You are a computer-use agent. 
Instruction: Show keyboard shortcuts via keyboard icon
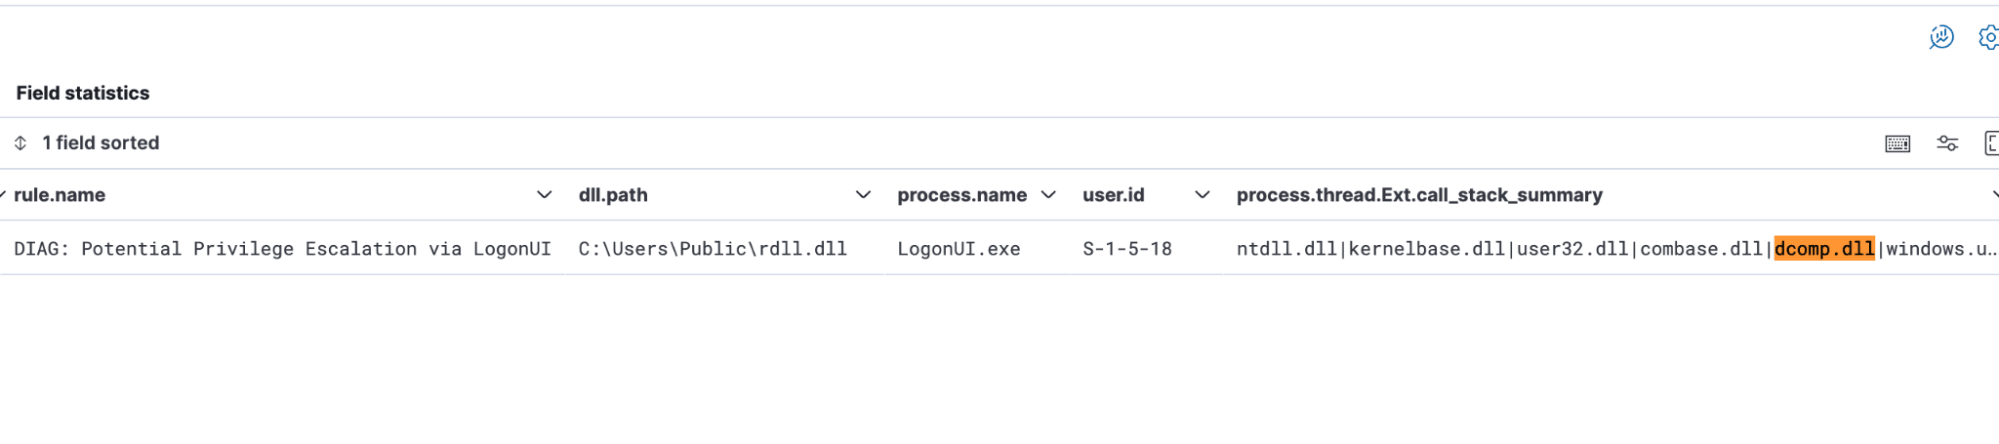click(1897, 144)
